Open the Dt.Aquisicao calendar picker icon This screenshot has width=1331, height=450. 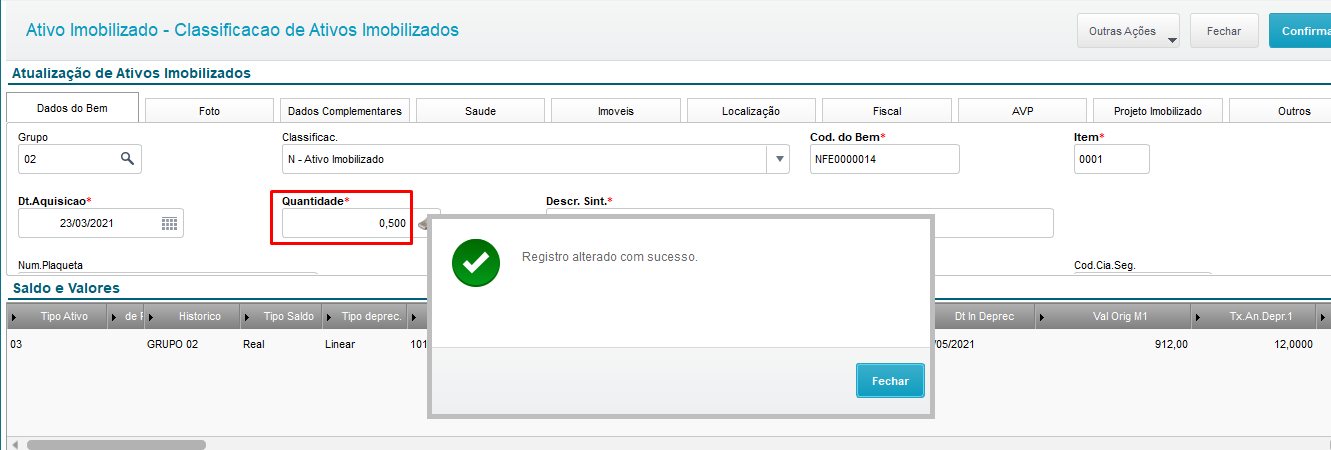click(x=170, y=224)
